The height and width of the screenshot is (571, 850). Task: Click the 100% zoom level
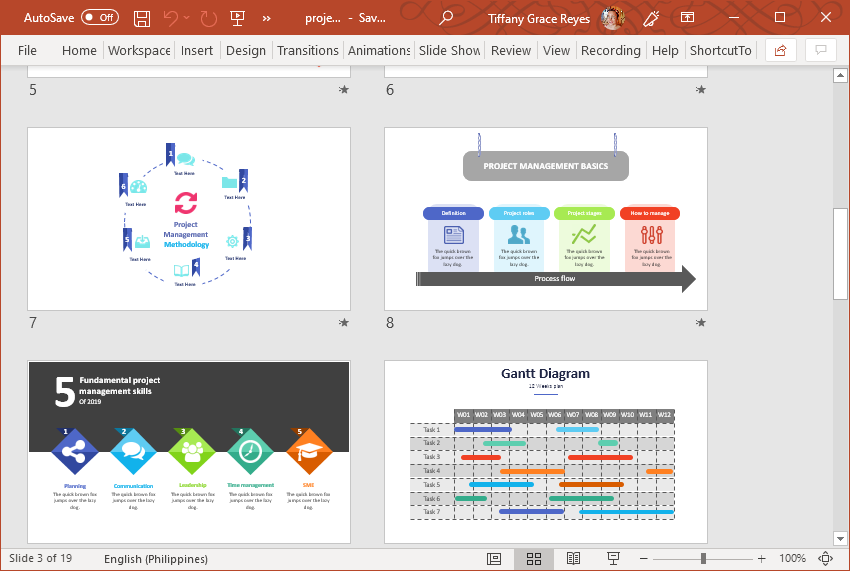(x=792, y=559)
